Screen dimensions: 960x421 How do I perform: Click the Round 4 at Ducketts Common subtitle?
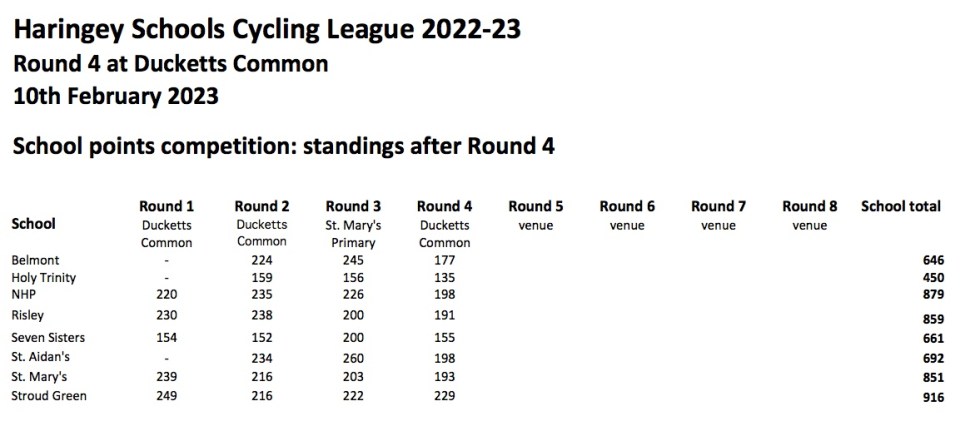170,65
